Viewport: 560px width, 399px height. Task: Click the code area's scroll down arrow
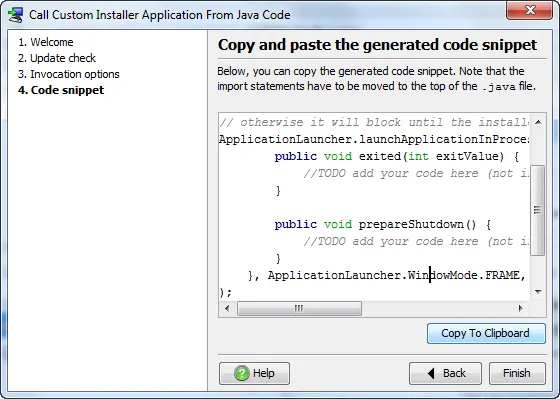538,292
